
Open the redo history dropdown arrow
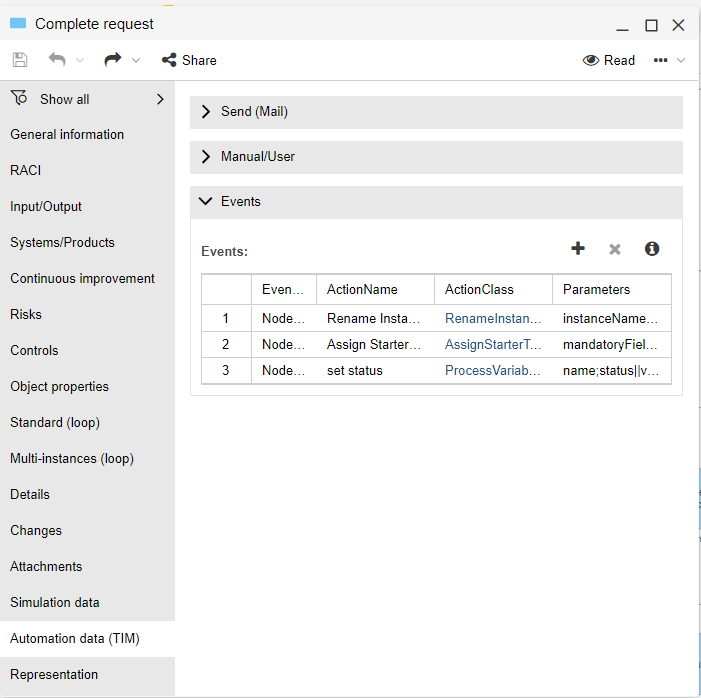click(136, 60)
